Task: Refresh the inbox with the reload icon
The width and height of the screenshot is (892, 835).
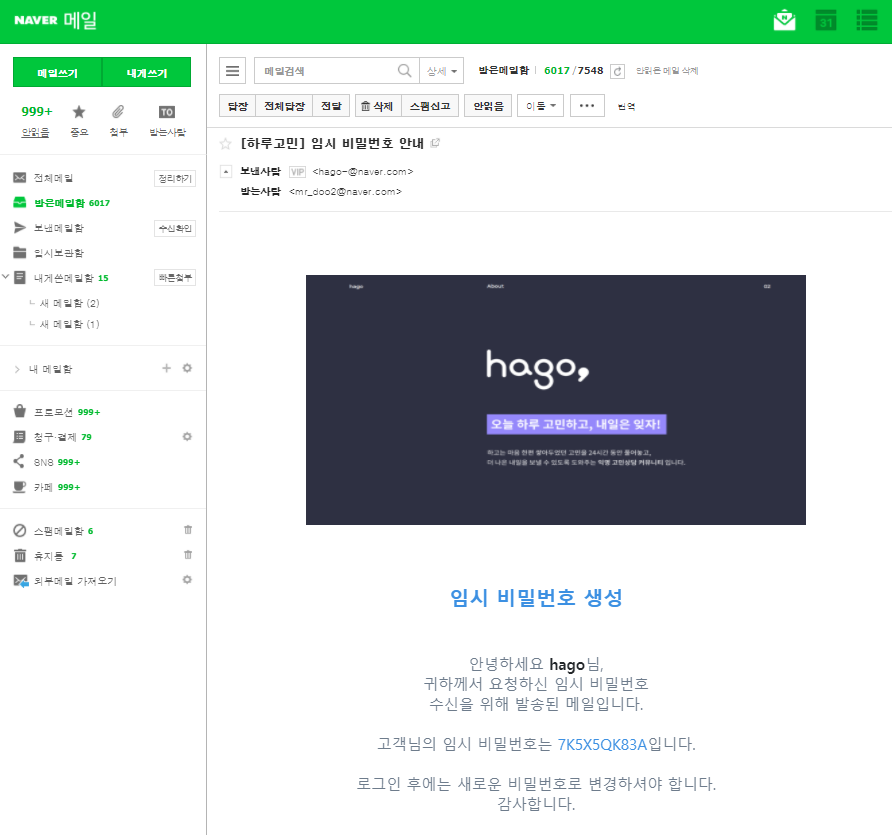Action: tap(617, 71)
